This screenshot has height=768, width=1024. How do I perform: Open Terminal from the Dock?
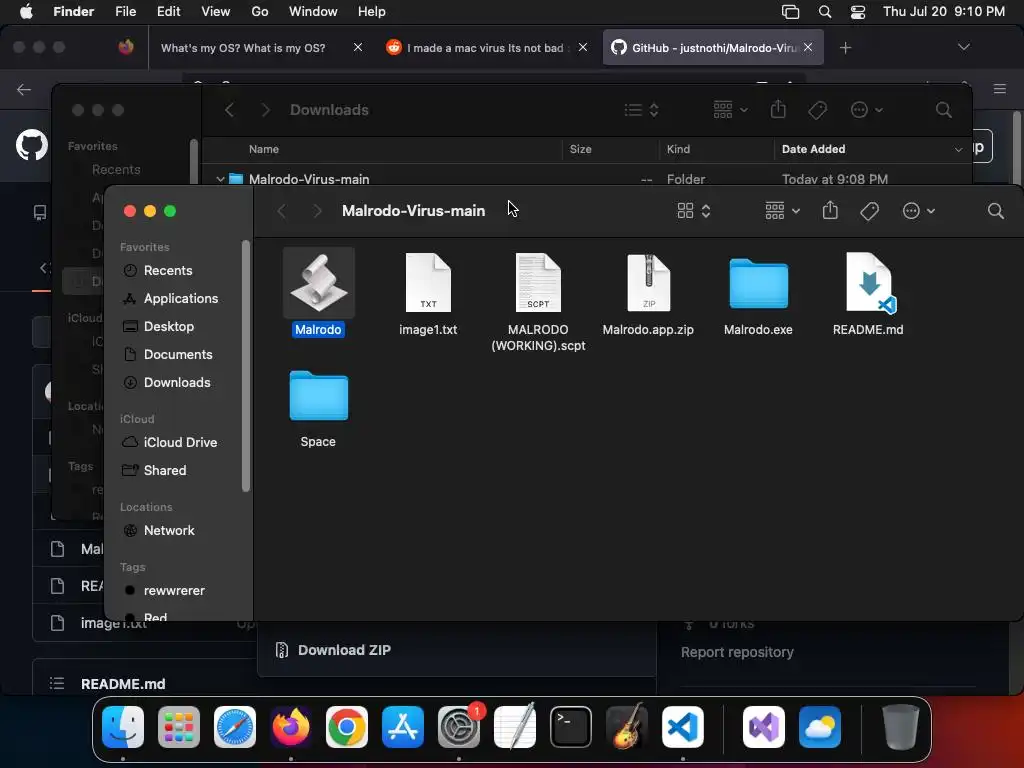571,727
